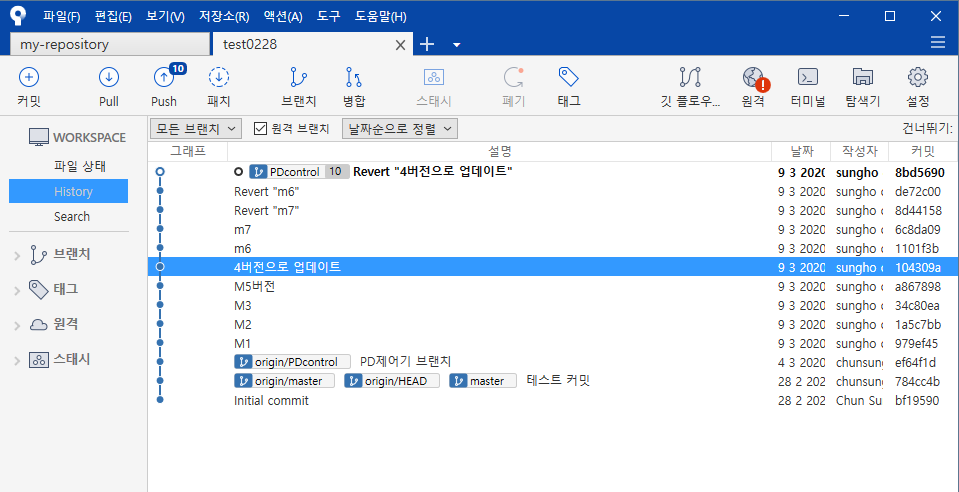Click the 커밋 (Commit) toolbar icon

click(x=29, y=77)
